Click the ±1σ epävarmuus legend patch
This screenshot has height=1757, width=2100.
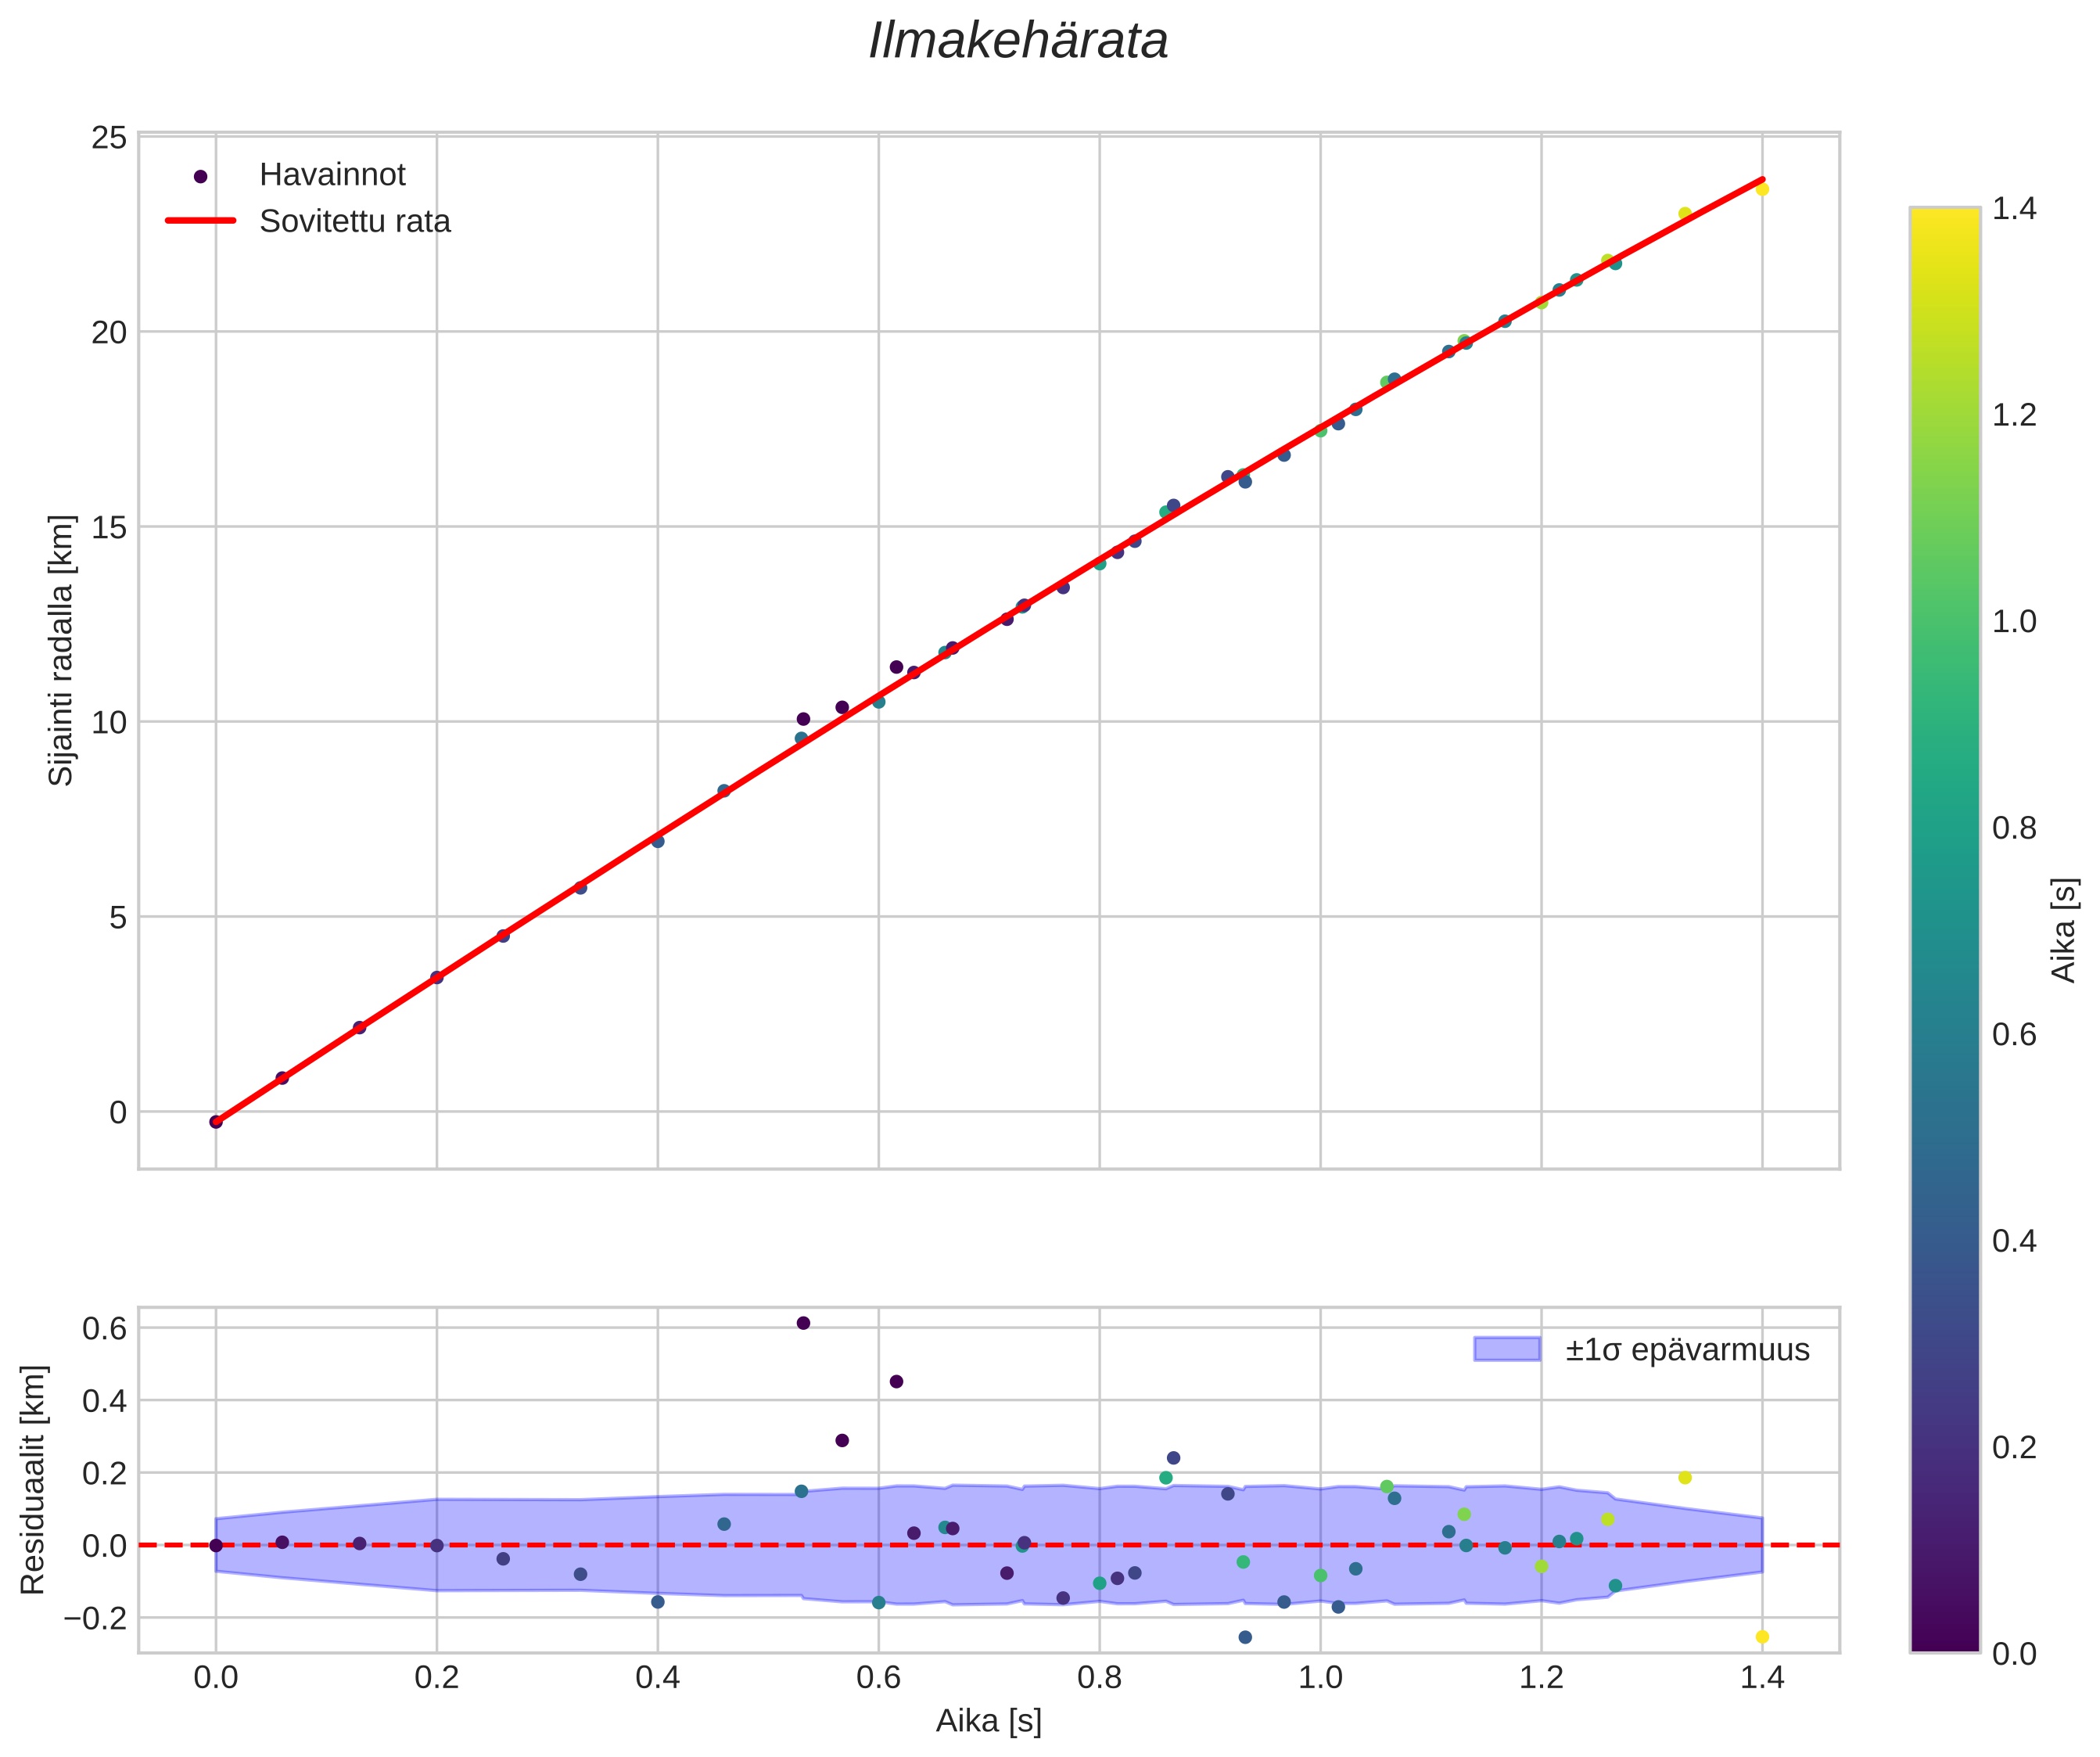pos(1506,1350)
